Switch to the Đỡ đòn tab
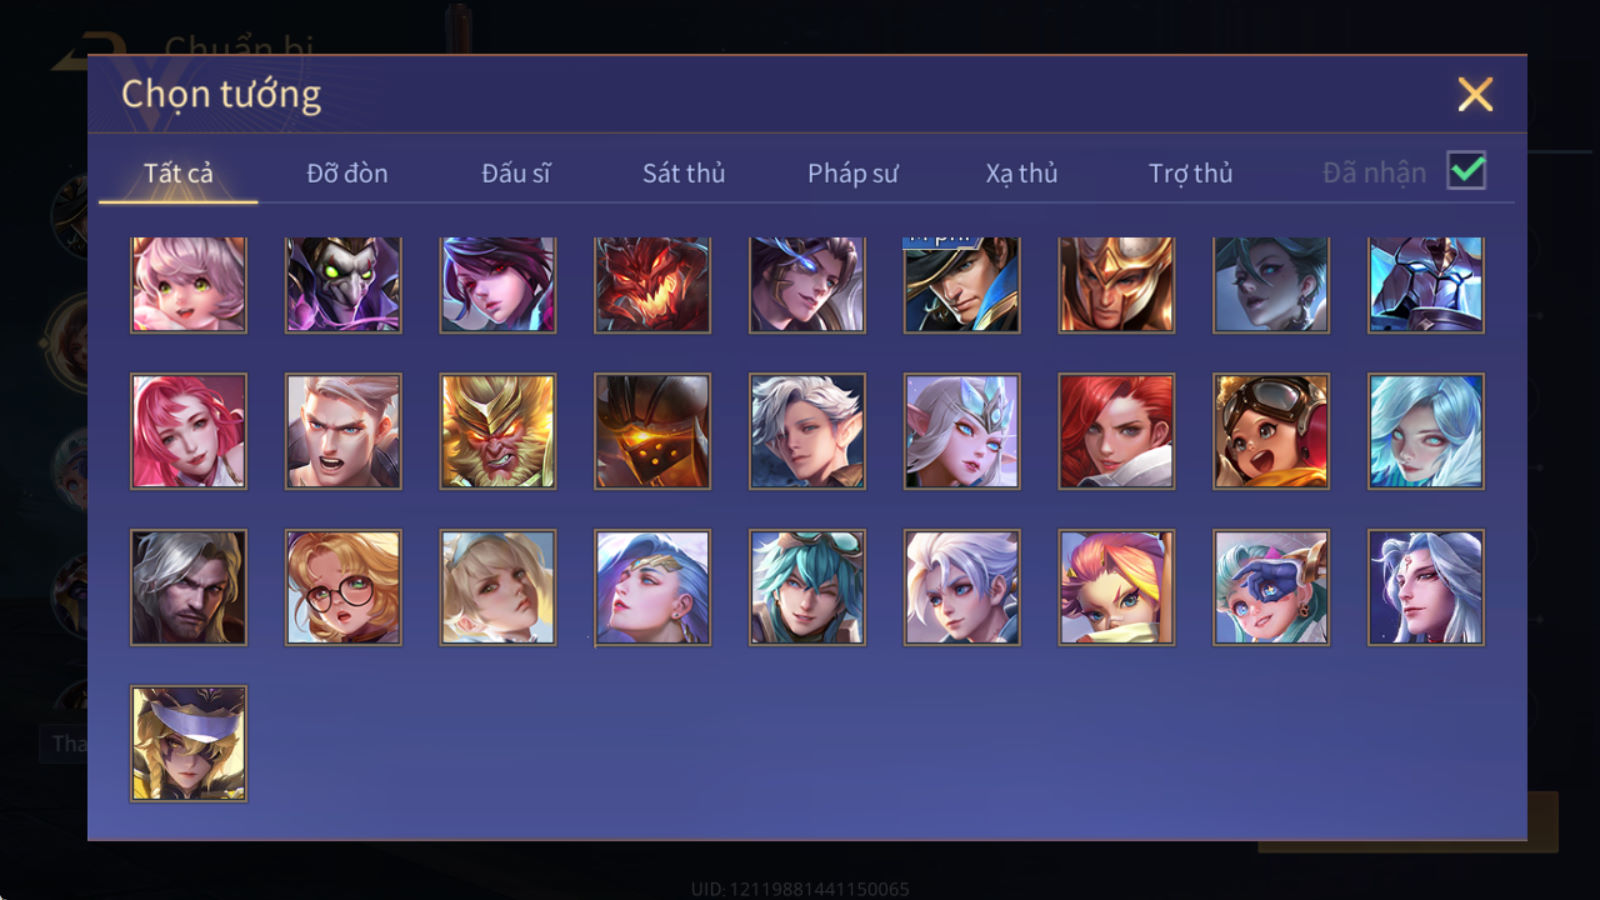This screenshot has height=900, width=1600. (x=347, y=173)
